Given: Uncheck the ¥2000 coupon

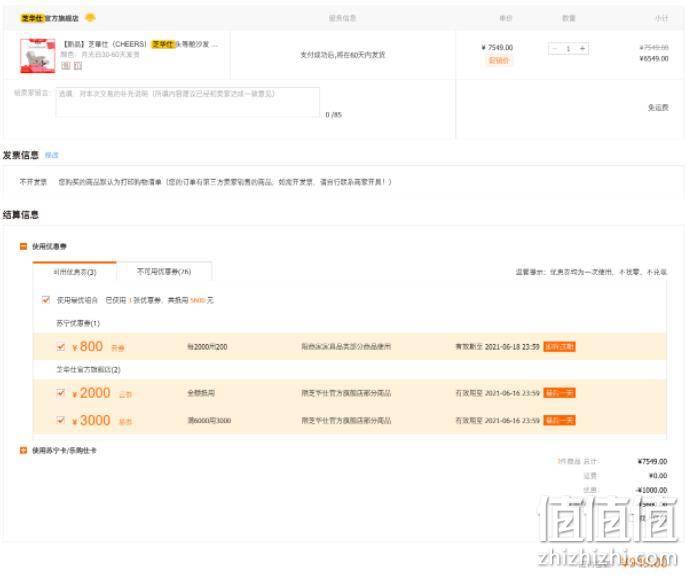Looking at the screenshot, I should point(61,393).
